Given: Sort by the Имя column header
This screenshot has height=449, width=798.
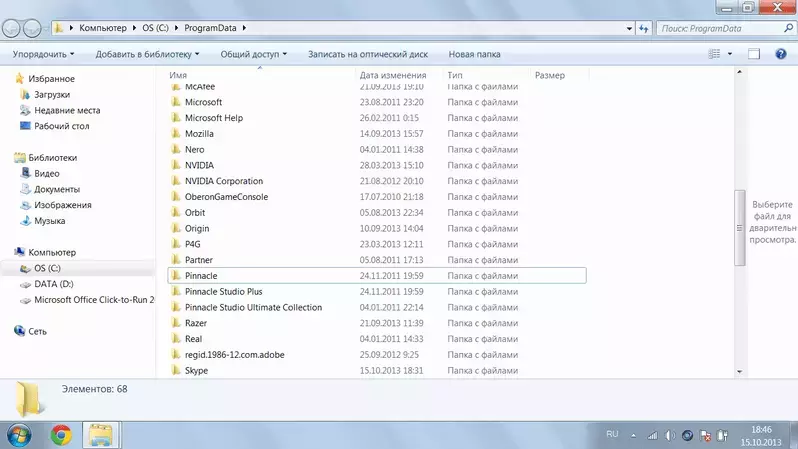Looking at the screenshot, I should (x=178, y=75).
